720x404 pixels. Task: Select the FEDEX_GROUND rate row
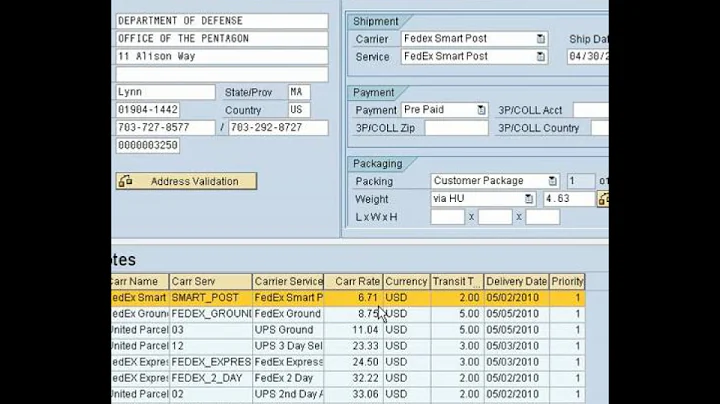pos(348,314)
